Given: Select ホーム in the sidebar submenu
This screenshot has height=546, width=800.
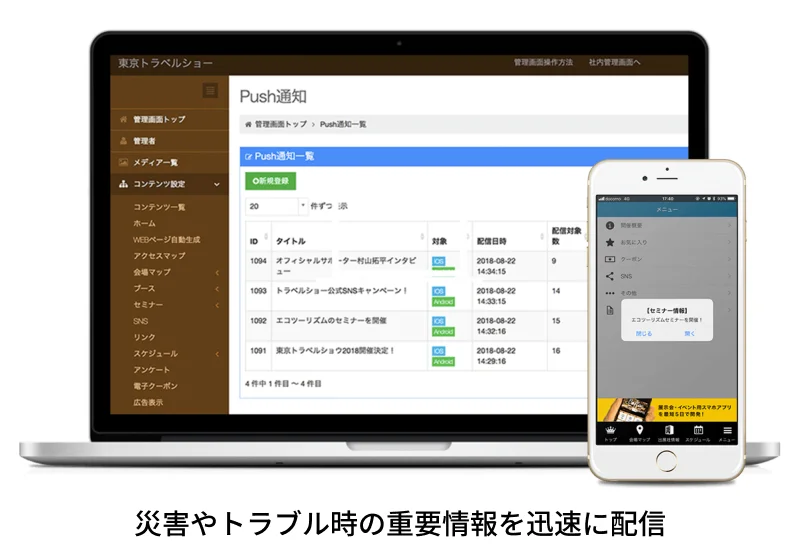Looking at the screenshot, I should click(x=144, y=223).
